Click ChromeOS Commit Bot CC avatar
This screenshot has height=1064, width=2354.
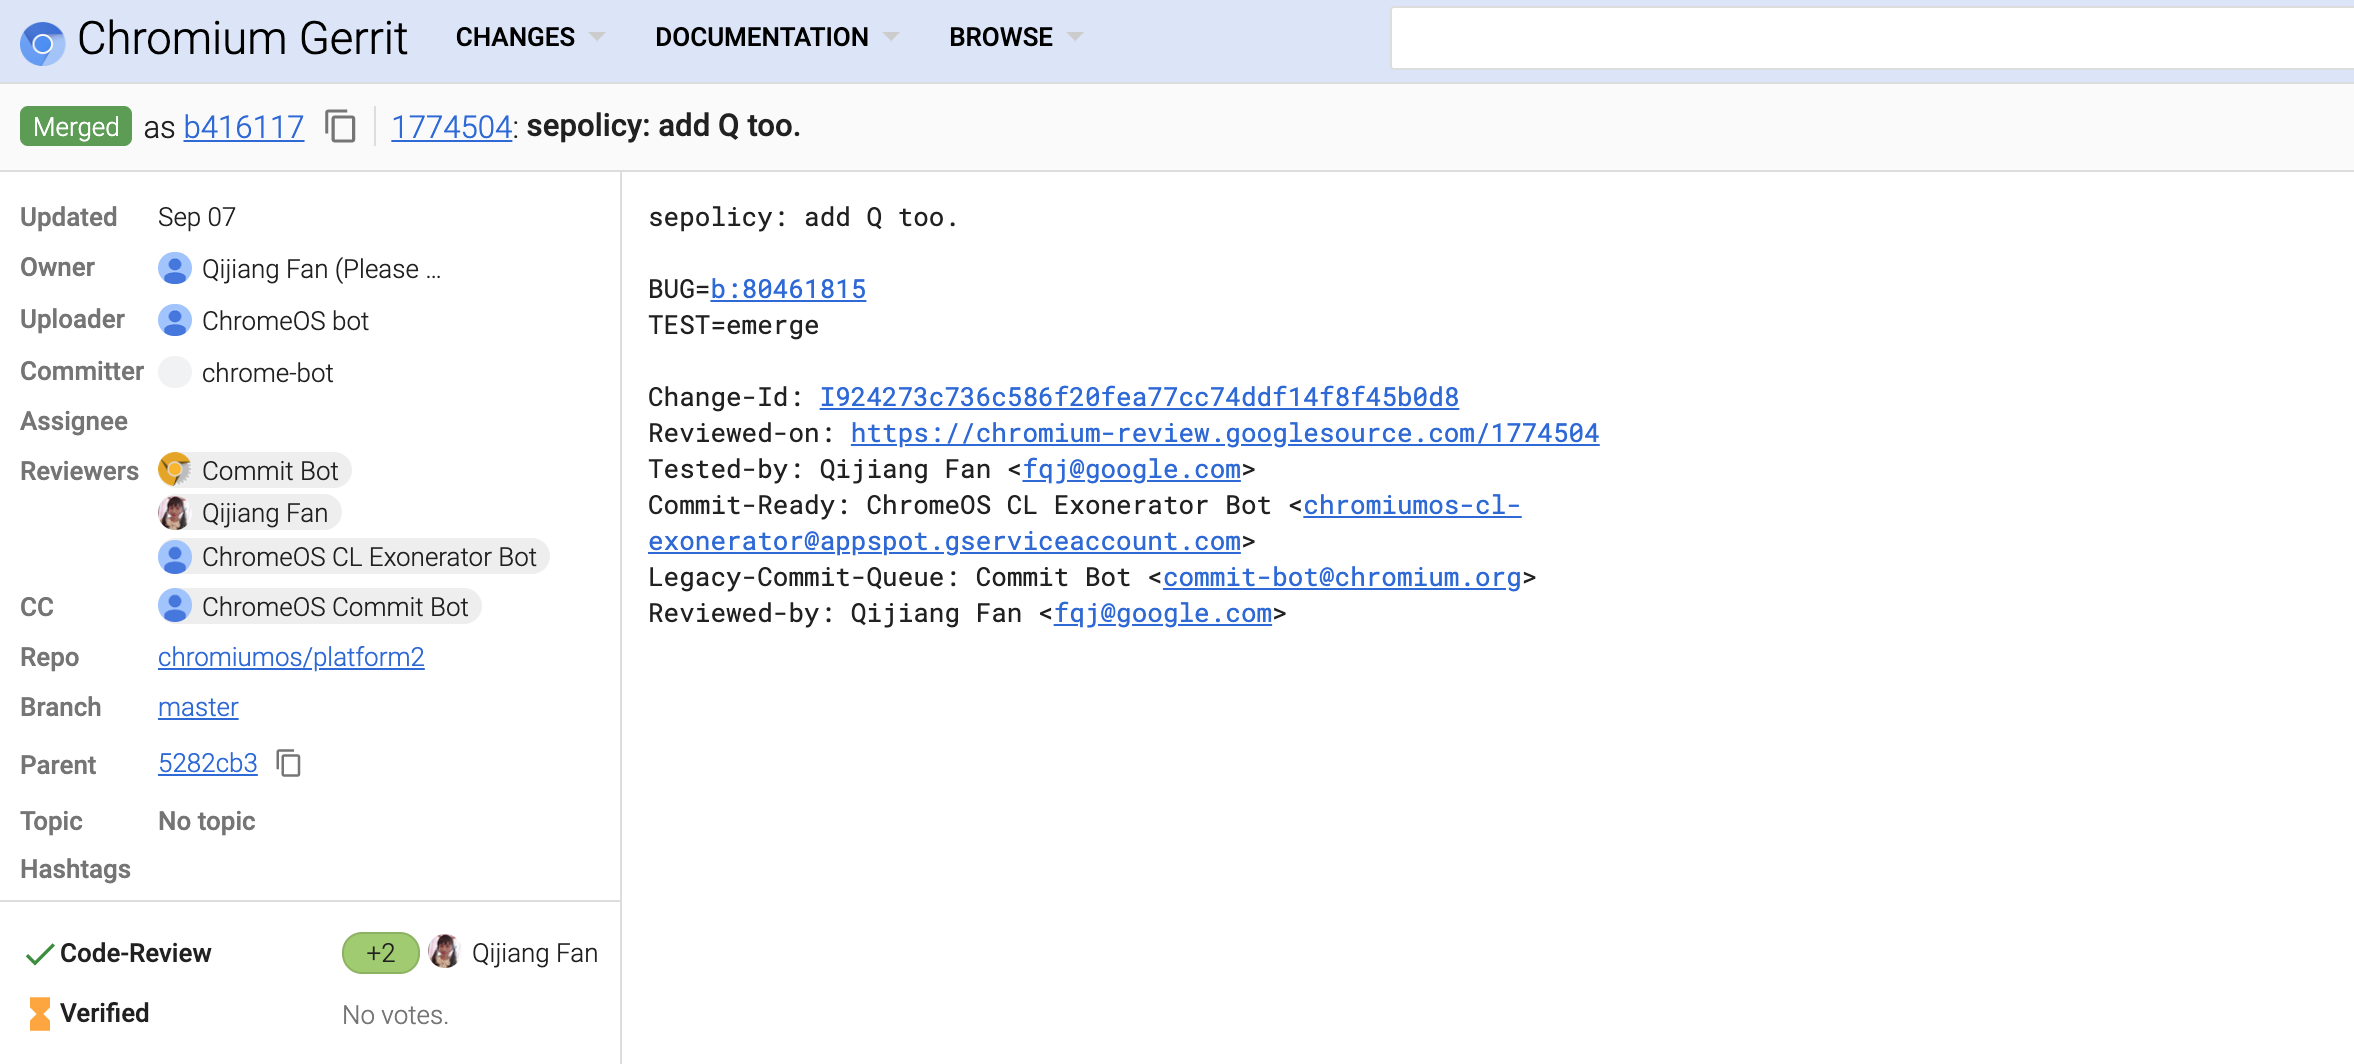[175, 606]
